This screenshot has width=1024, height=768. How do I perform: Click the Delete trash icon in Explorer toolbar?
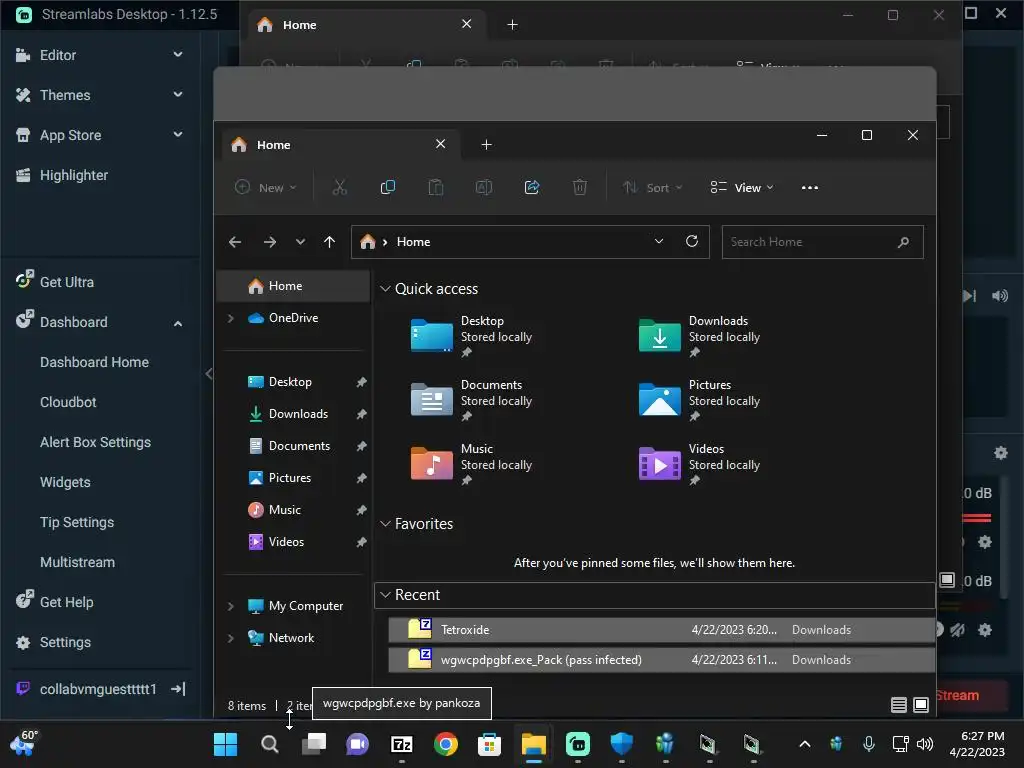[x=580, y=187]
